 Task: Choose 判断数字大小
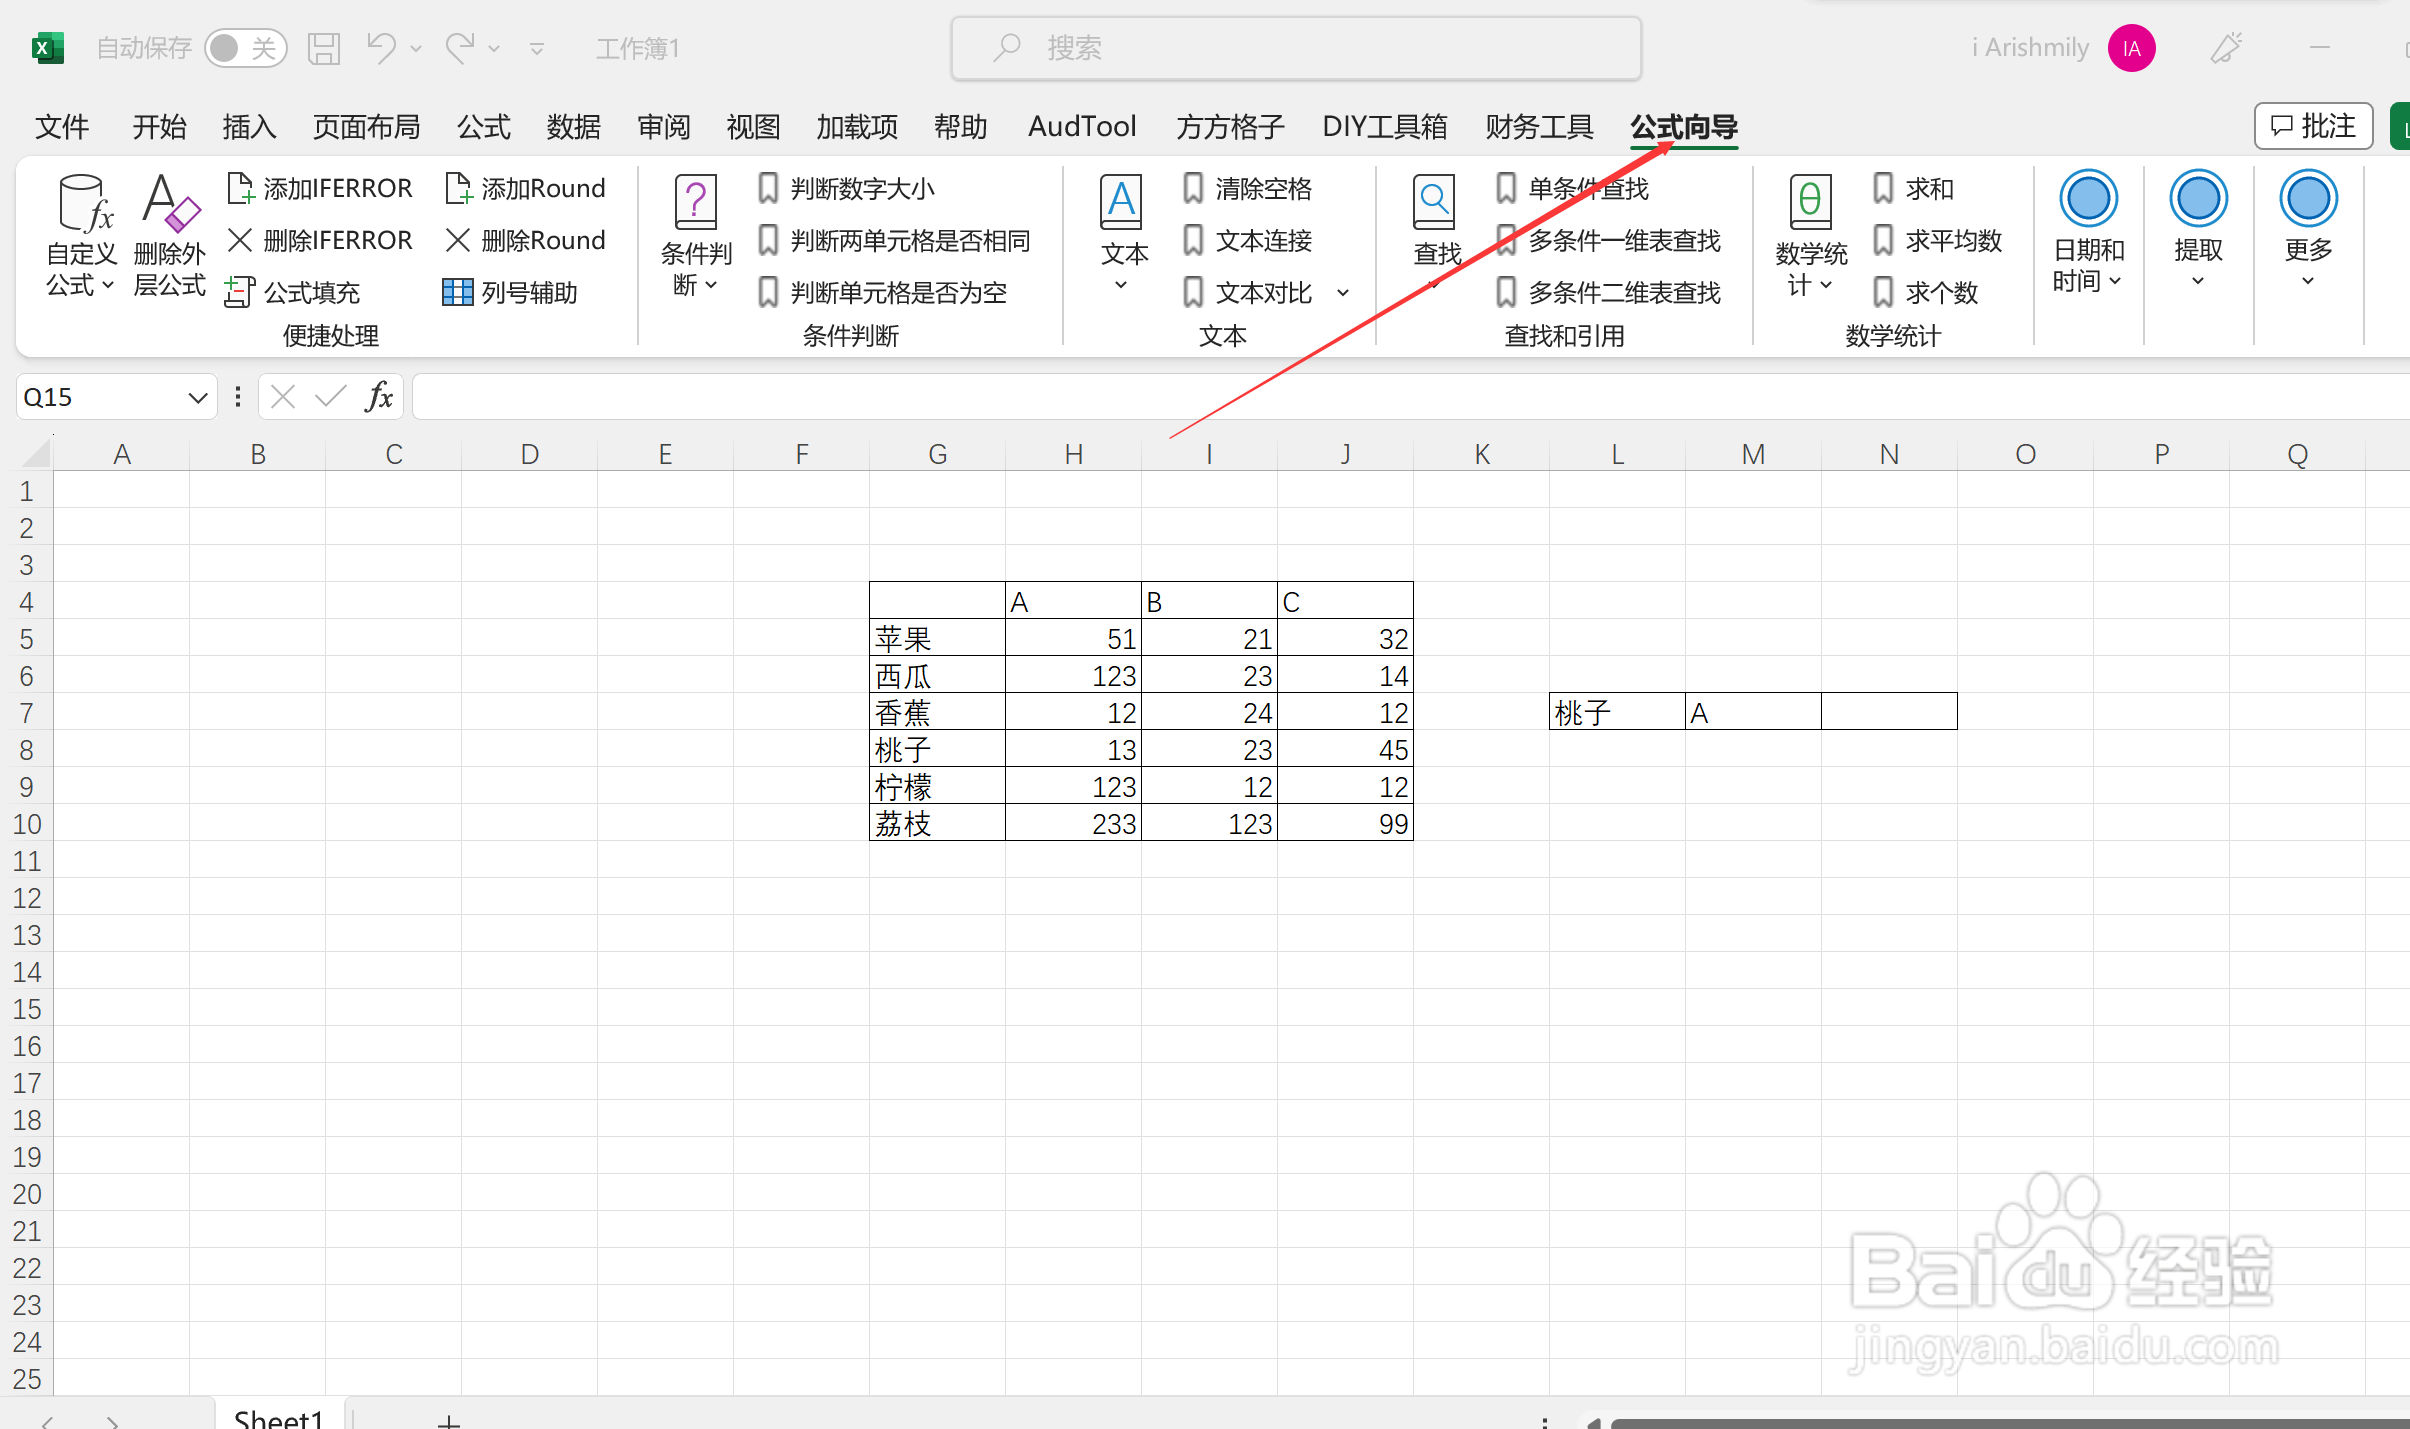click(x=846, y=188)
